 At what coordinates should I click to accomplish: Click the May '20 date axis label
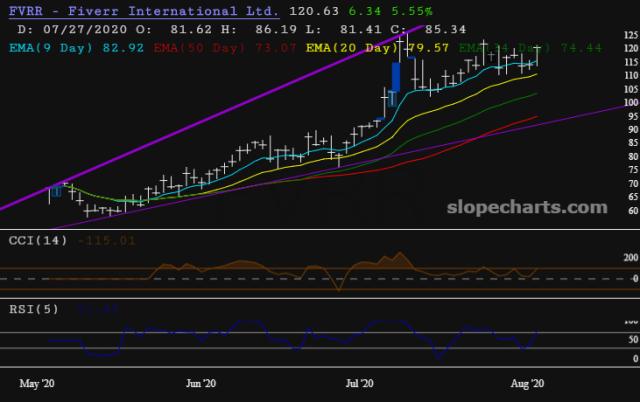[x=37, y=383]
